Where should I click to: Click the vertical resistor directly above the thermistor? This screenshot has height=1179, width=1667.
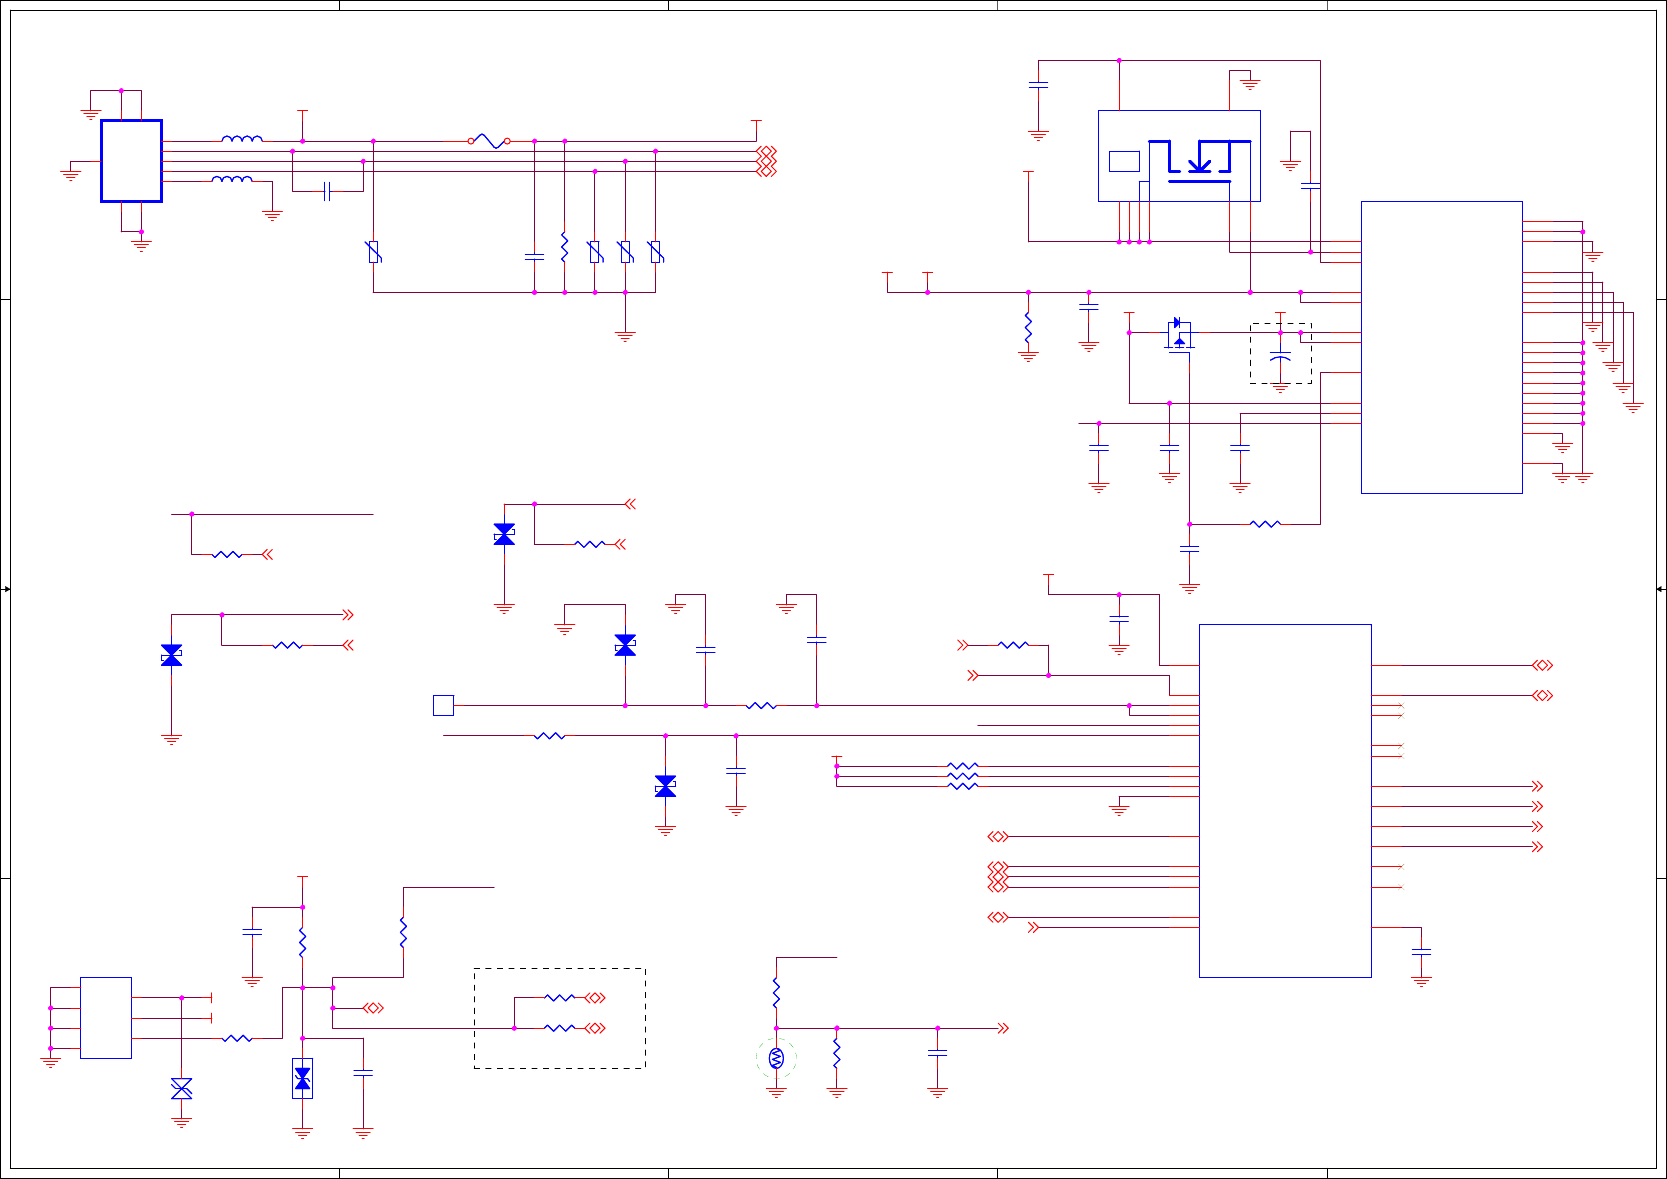776,993
